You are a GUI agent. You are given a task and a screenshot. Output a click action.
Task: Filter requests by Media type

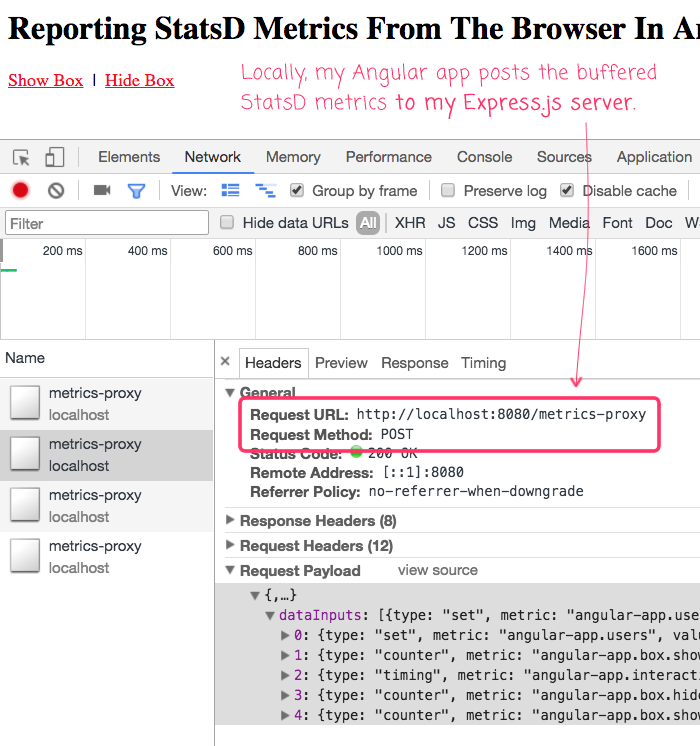coord(569,223)
